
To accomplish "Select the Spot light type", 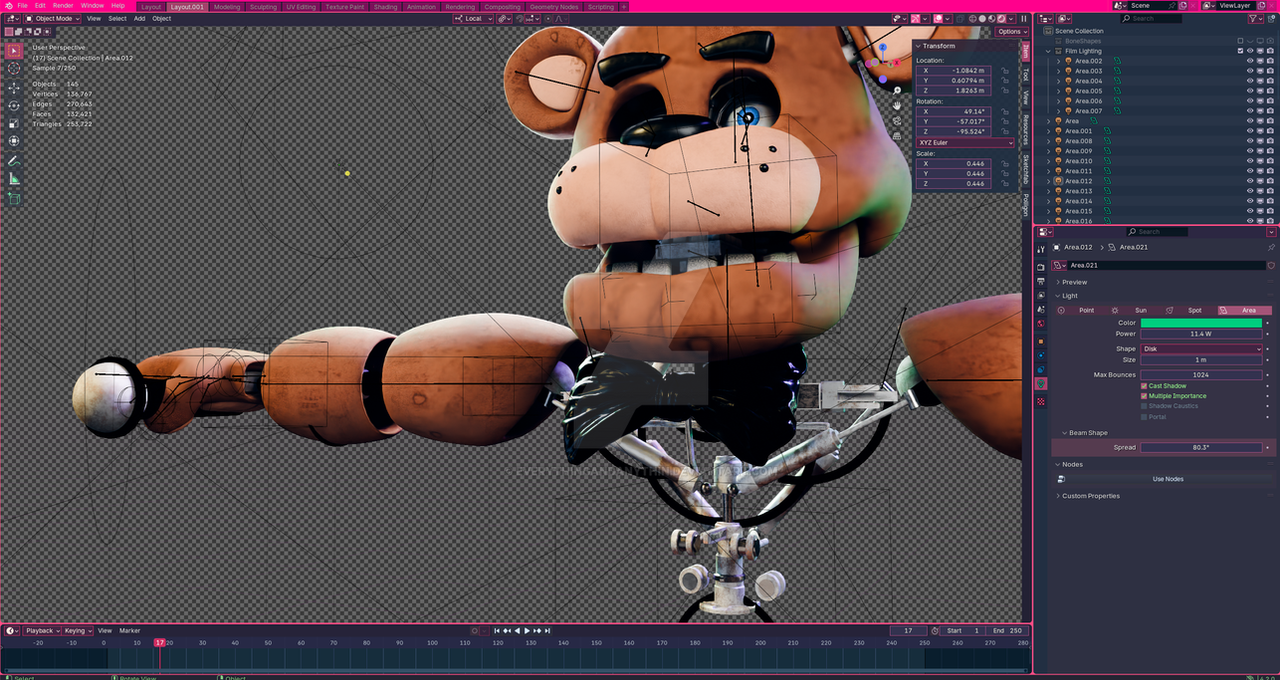I will point(1189,310).
